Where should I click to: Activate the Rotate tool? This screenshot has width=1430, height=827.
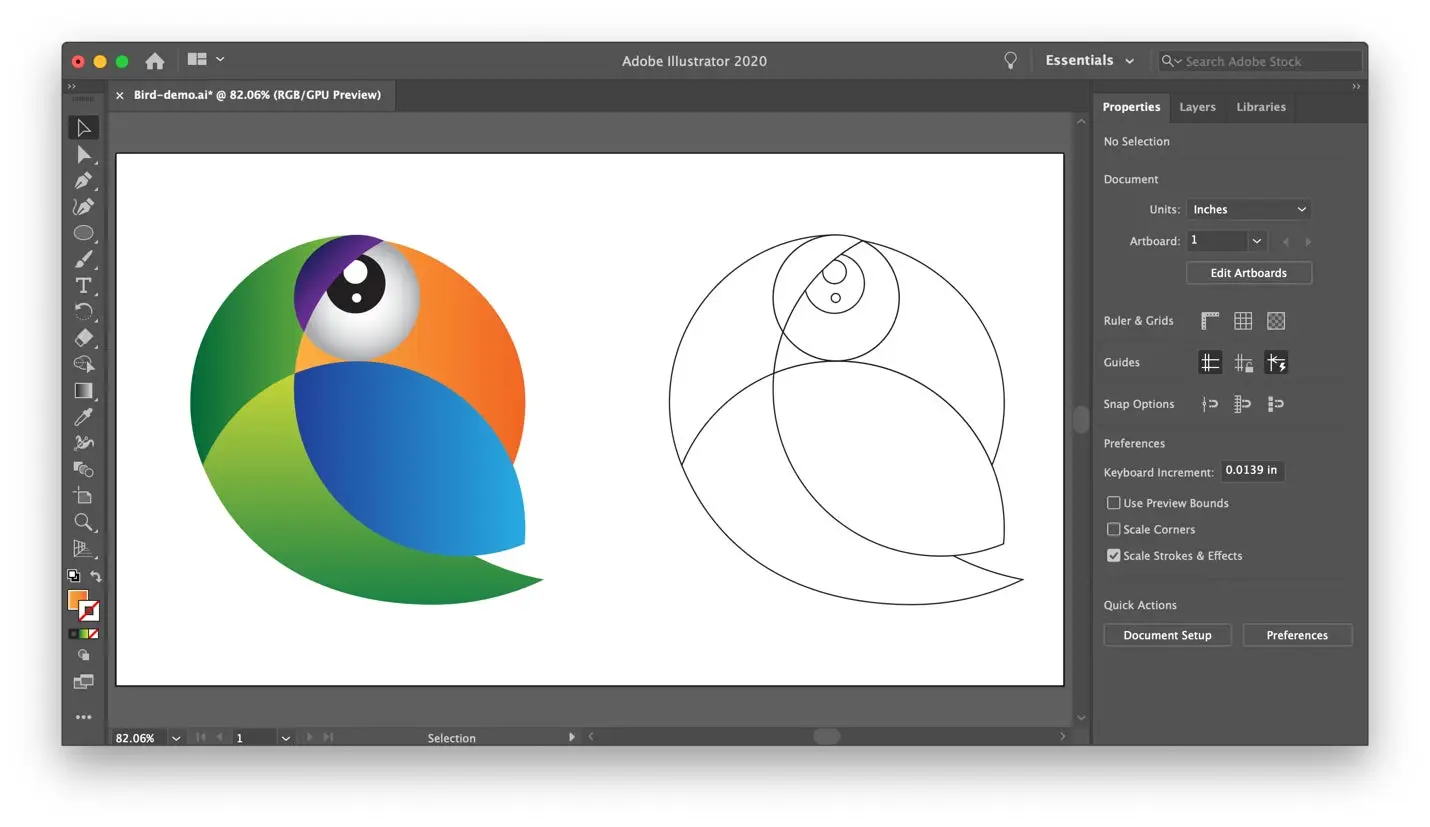[x=83, y=311]
